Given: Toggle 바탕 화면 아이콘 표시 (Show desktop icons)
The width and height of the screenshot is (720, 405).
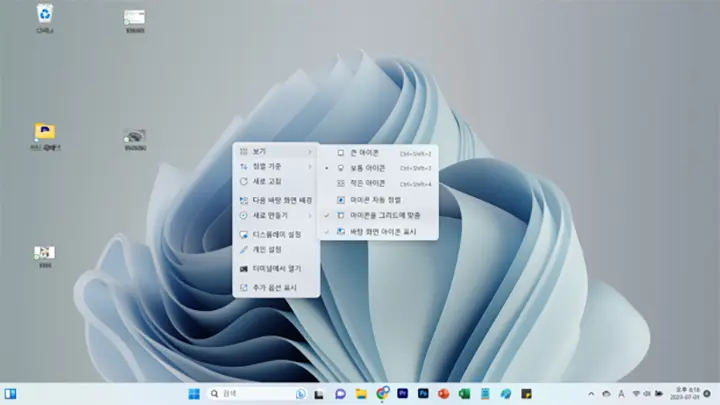Looking at the screenshot, I should (x=378, y=232).
